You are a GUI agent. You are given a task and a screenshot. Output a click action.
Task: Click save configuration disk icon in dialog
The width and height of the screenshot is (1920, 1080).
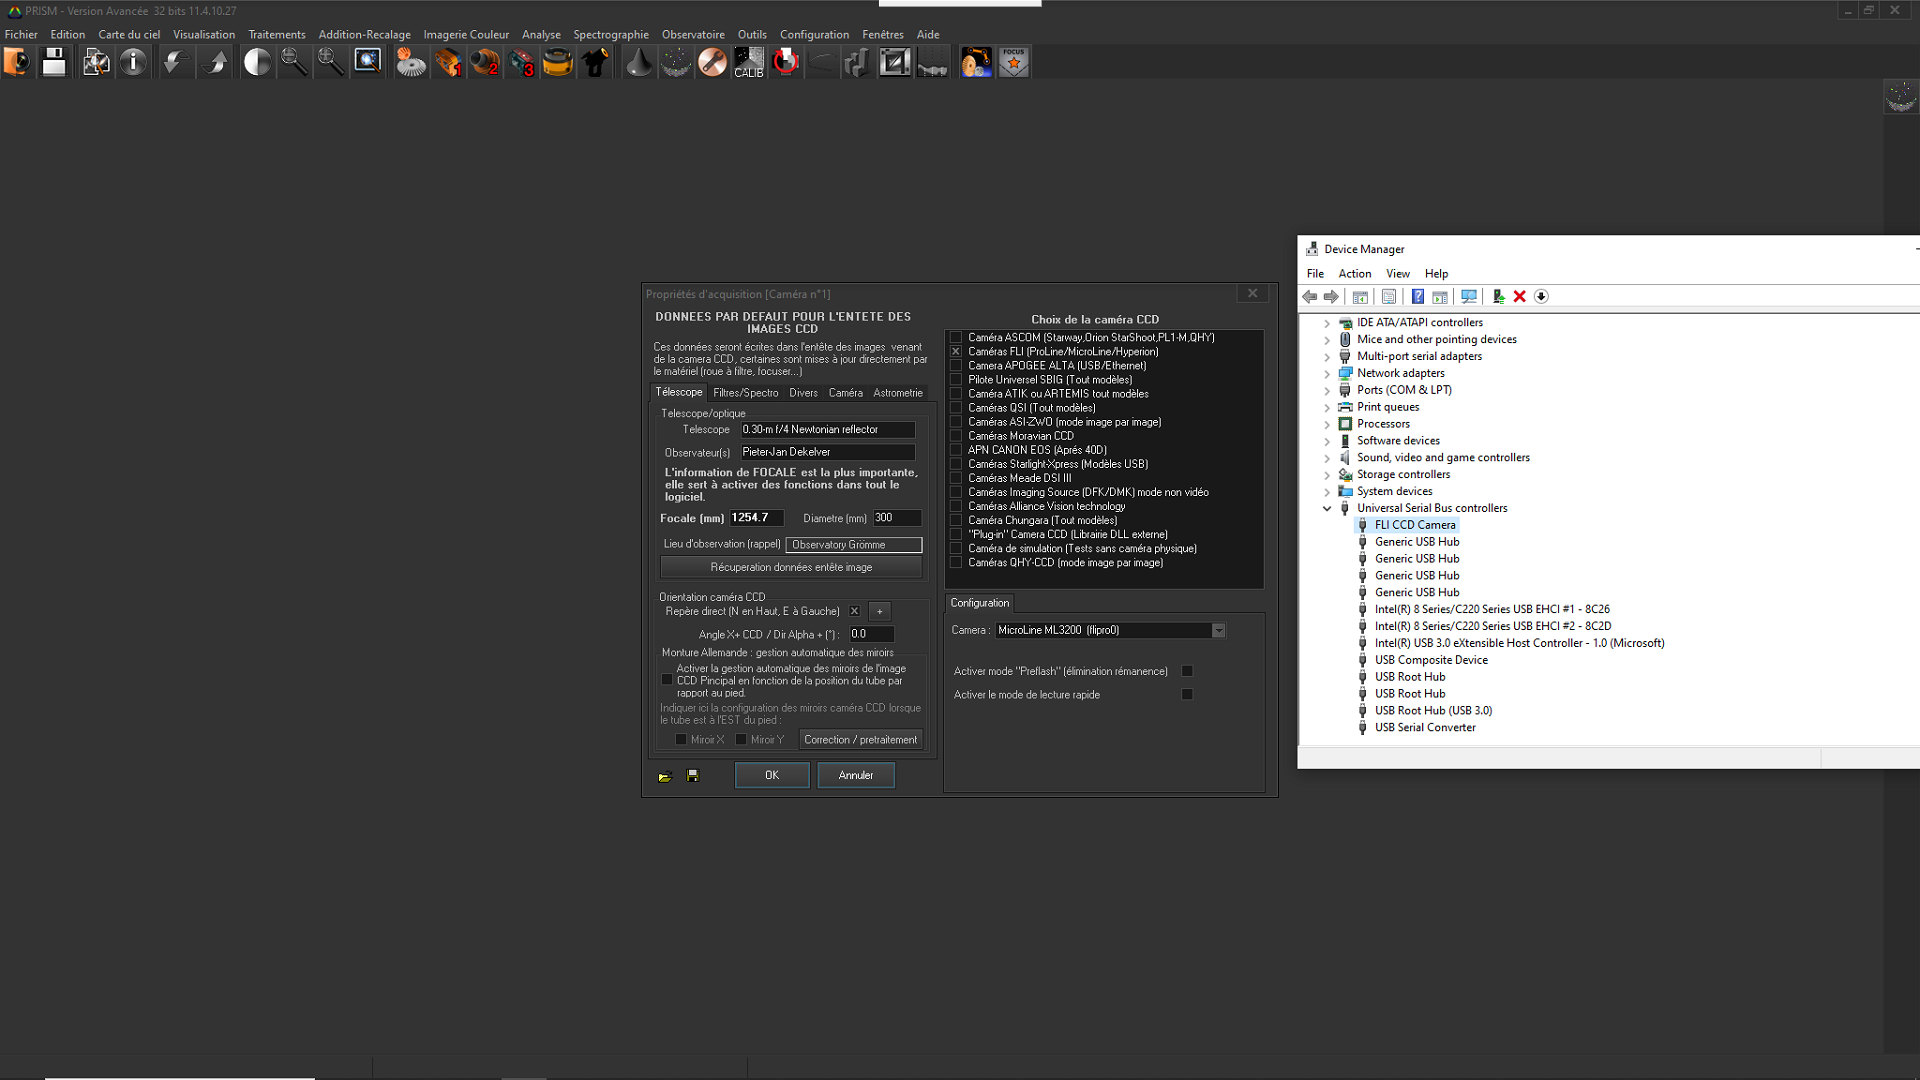[693, 776]
